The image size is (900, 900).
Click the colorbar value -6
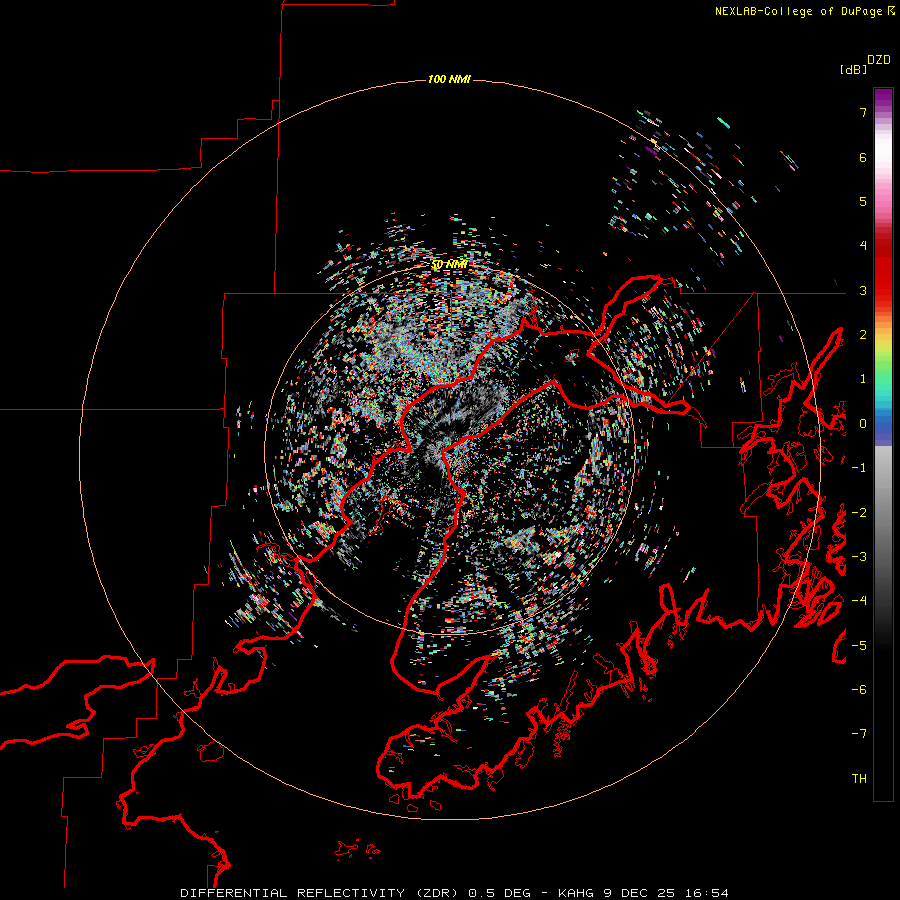(859, 690)
